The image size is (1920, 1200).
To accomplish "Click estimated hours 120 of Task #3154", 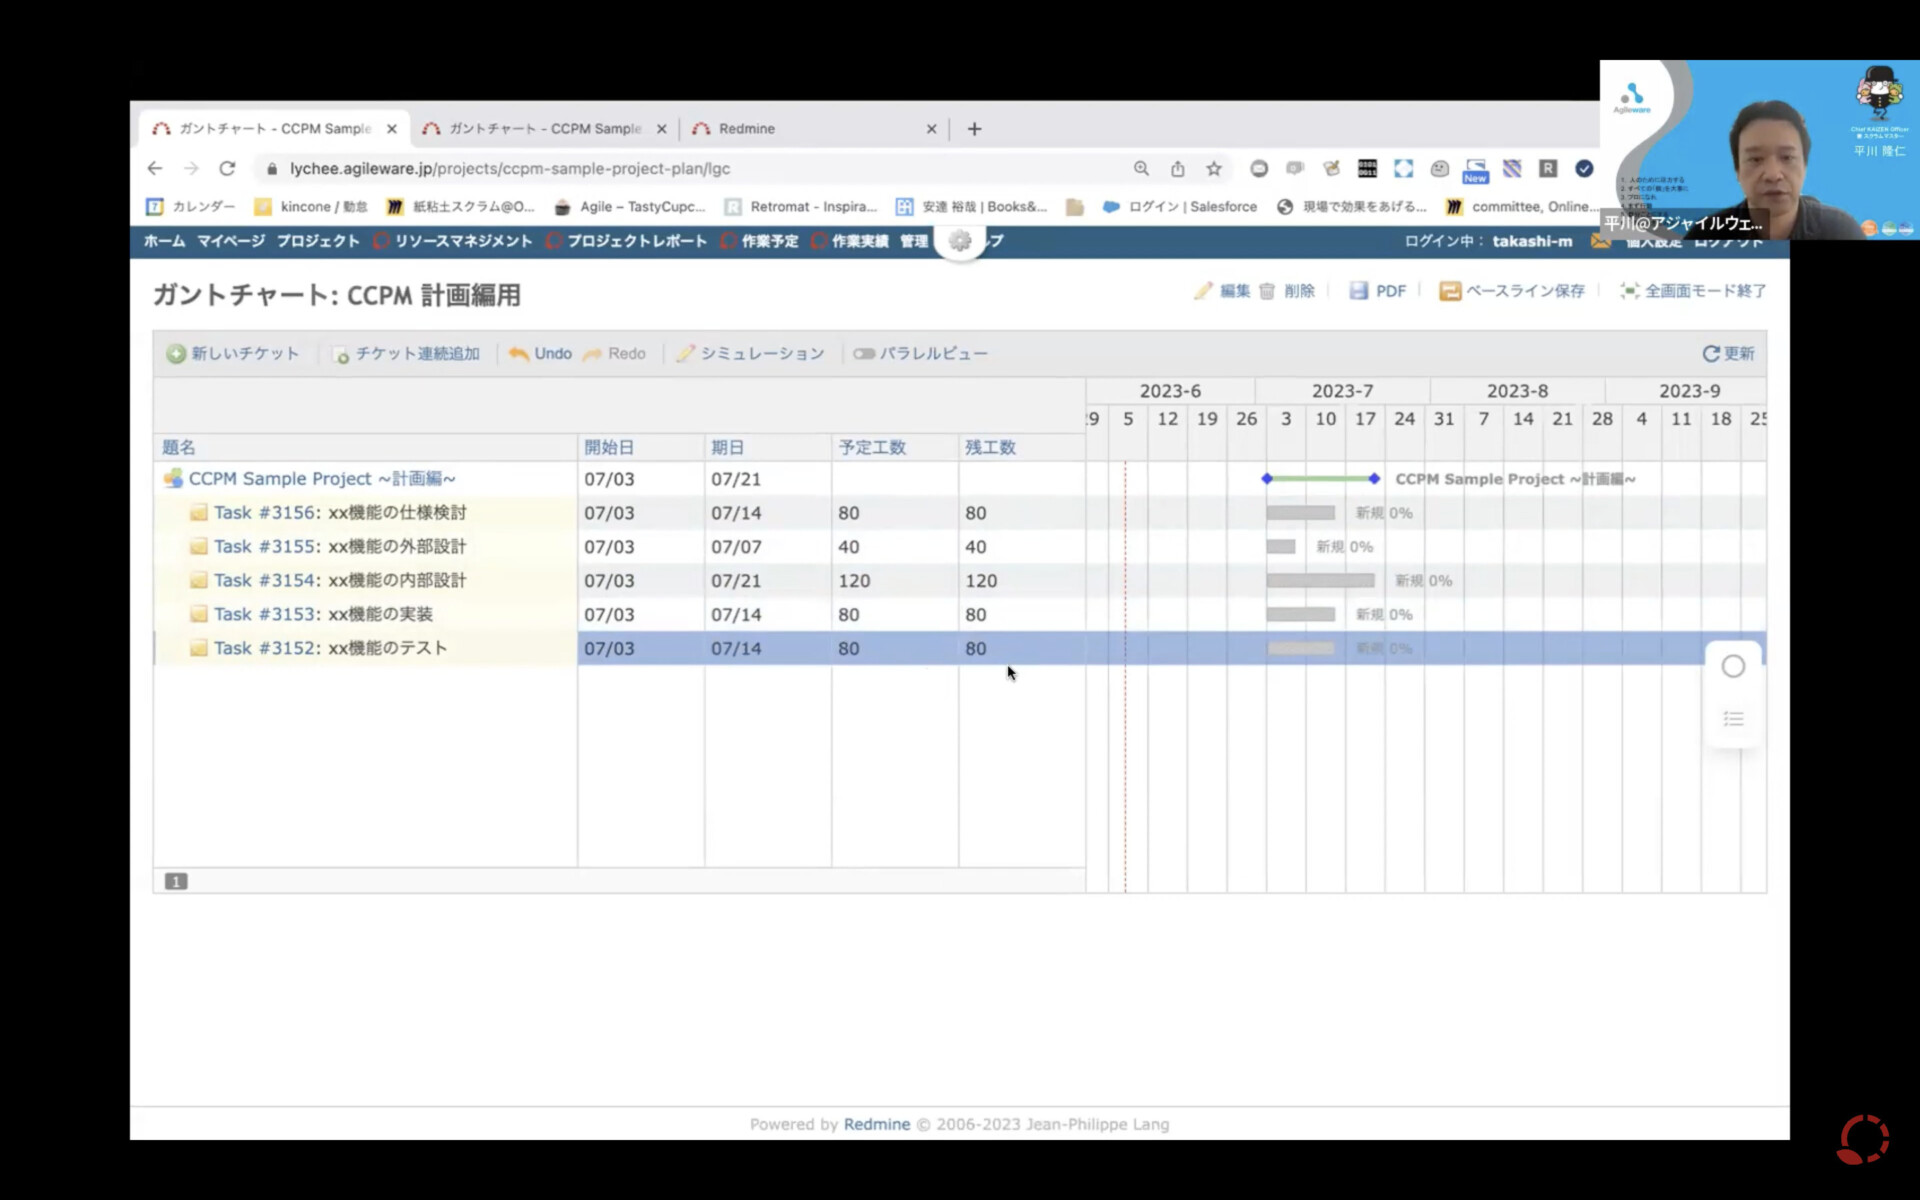I will click(x=854, y=581).
